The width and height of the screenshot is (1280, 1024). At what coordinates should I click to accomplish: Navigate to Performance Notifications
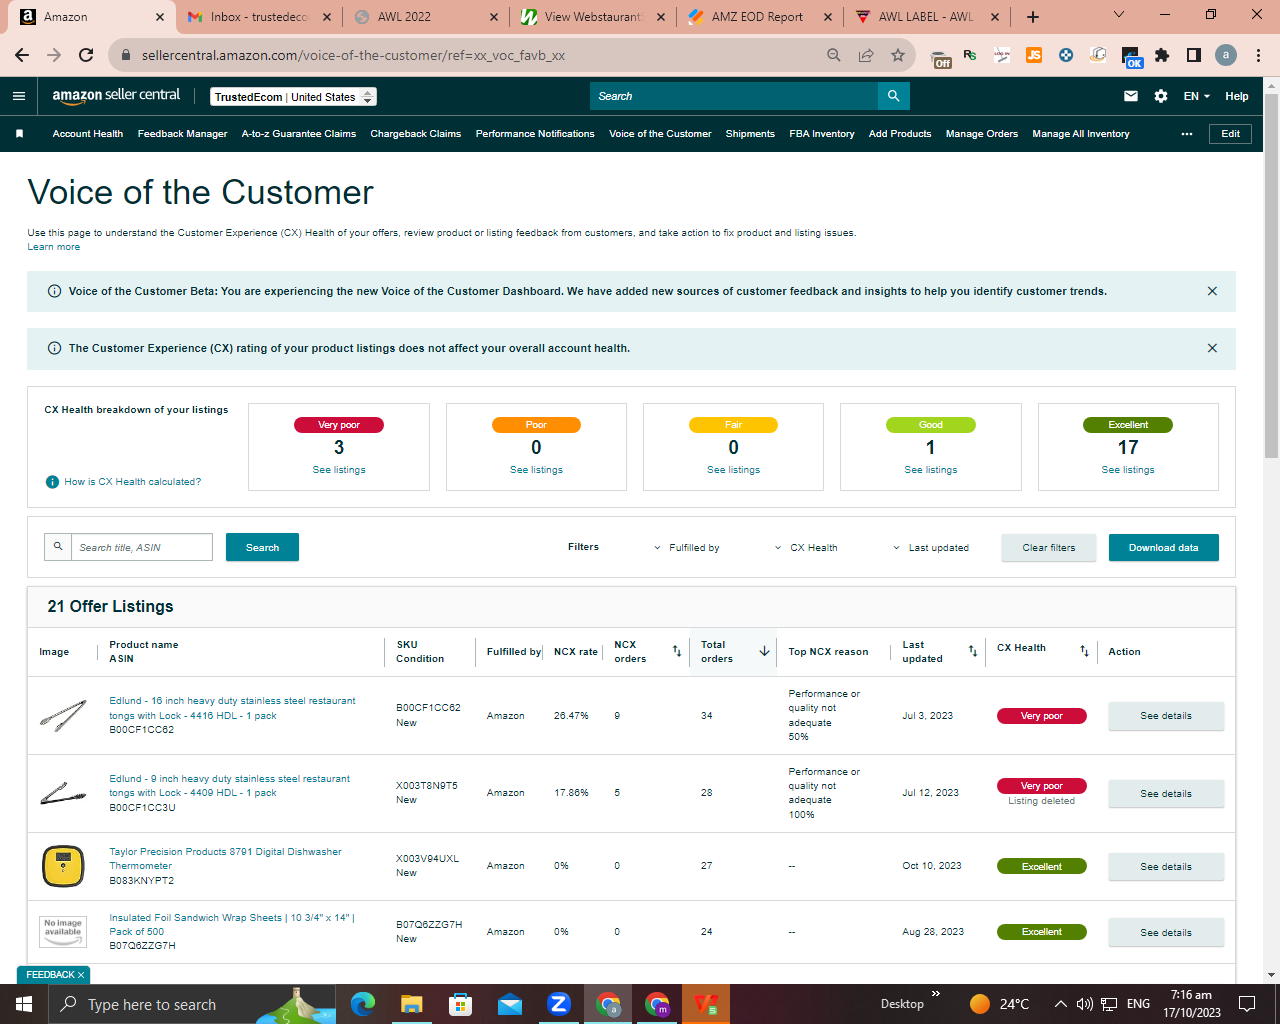tap(535, 134)
